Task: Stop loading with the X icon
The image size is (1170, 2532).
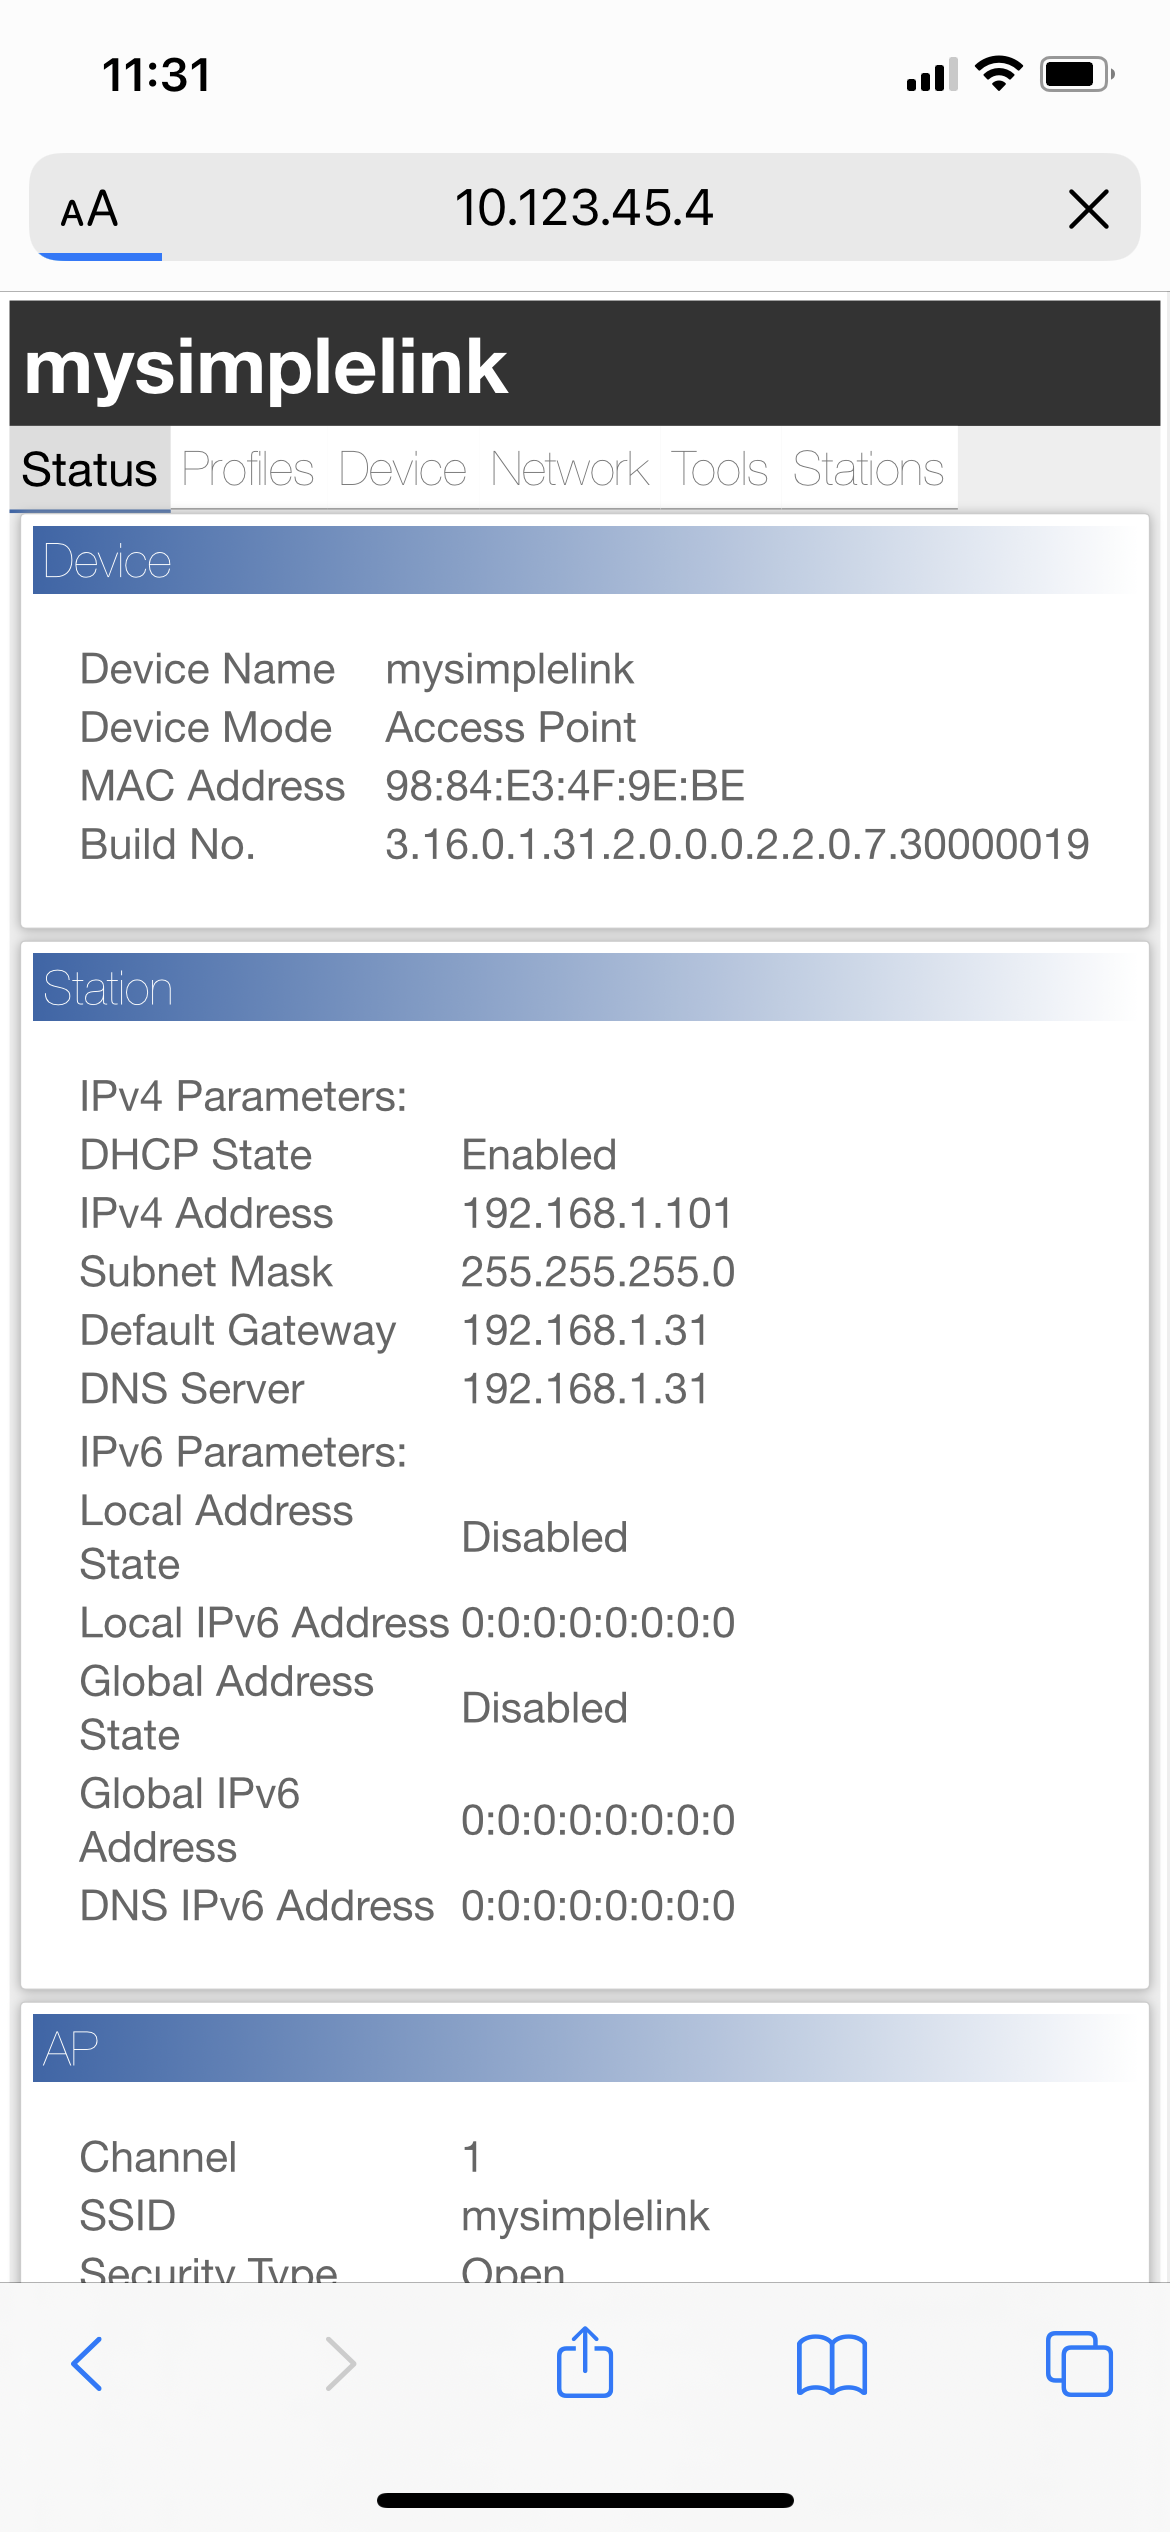Action: 1088,209
